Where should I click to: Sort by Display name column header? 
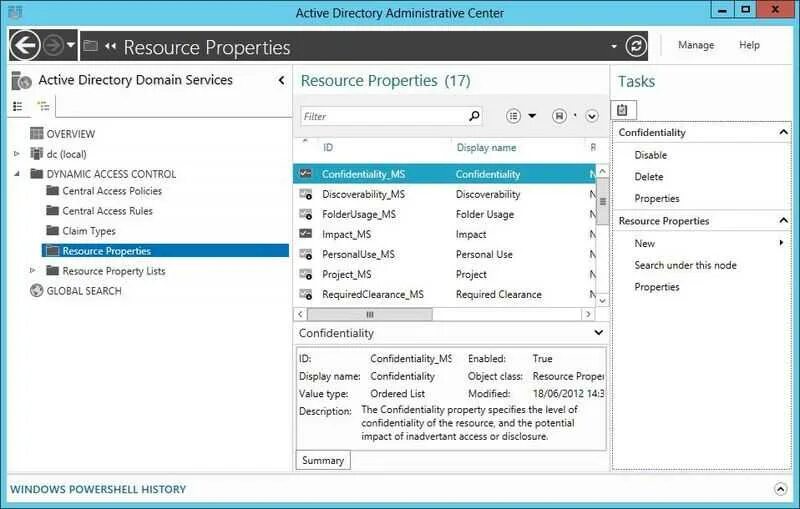486,147
